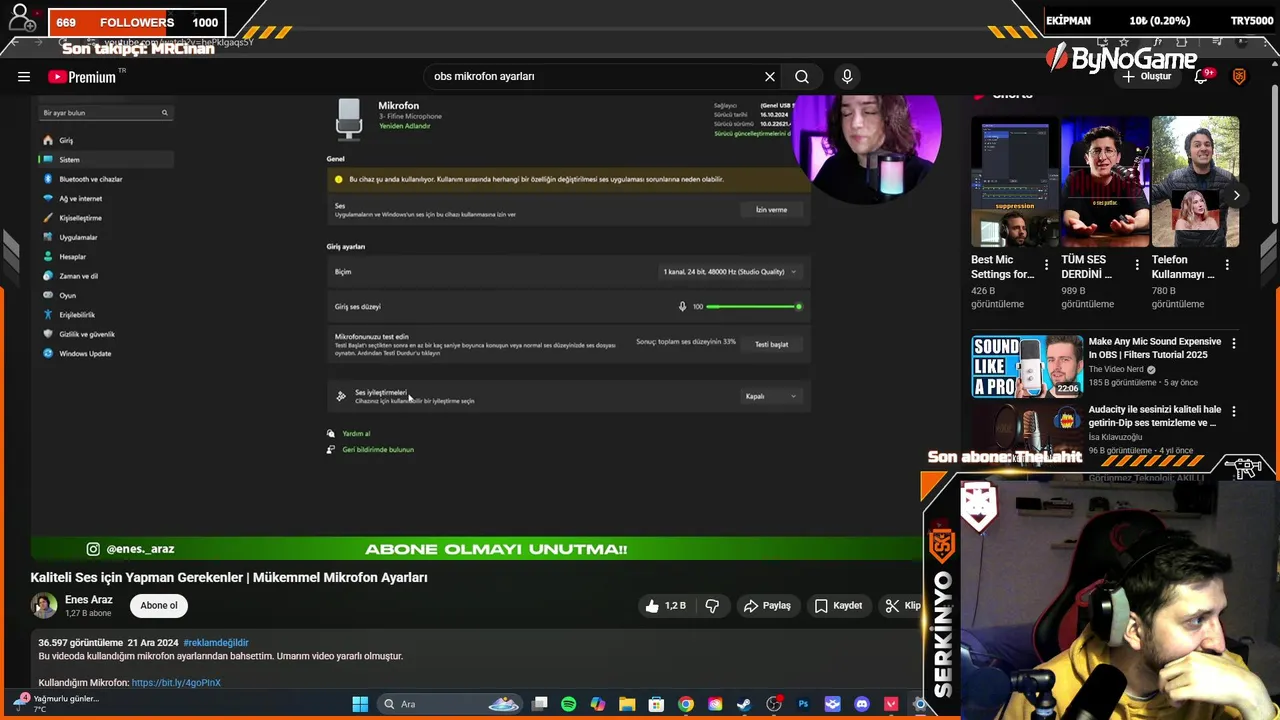Open options for TÜM SES DERDİNİ short
Viewport: 1280px width, 720px height.
point(1137,265)
